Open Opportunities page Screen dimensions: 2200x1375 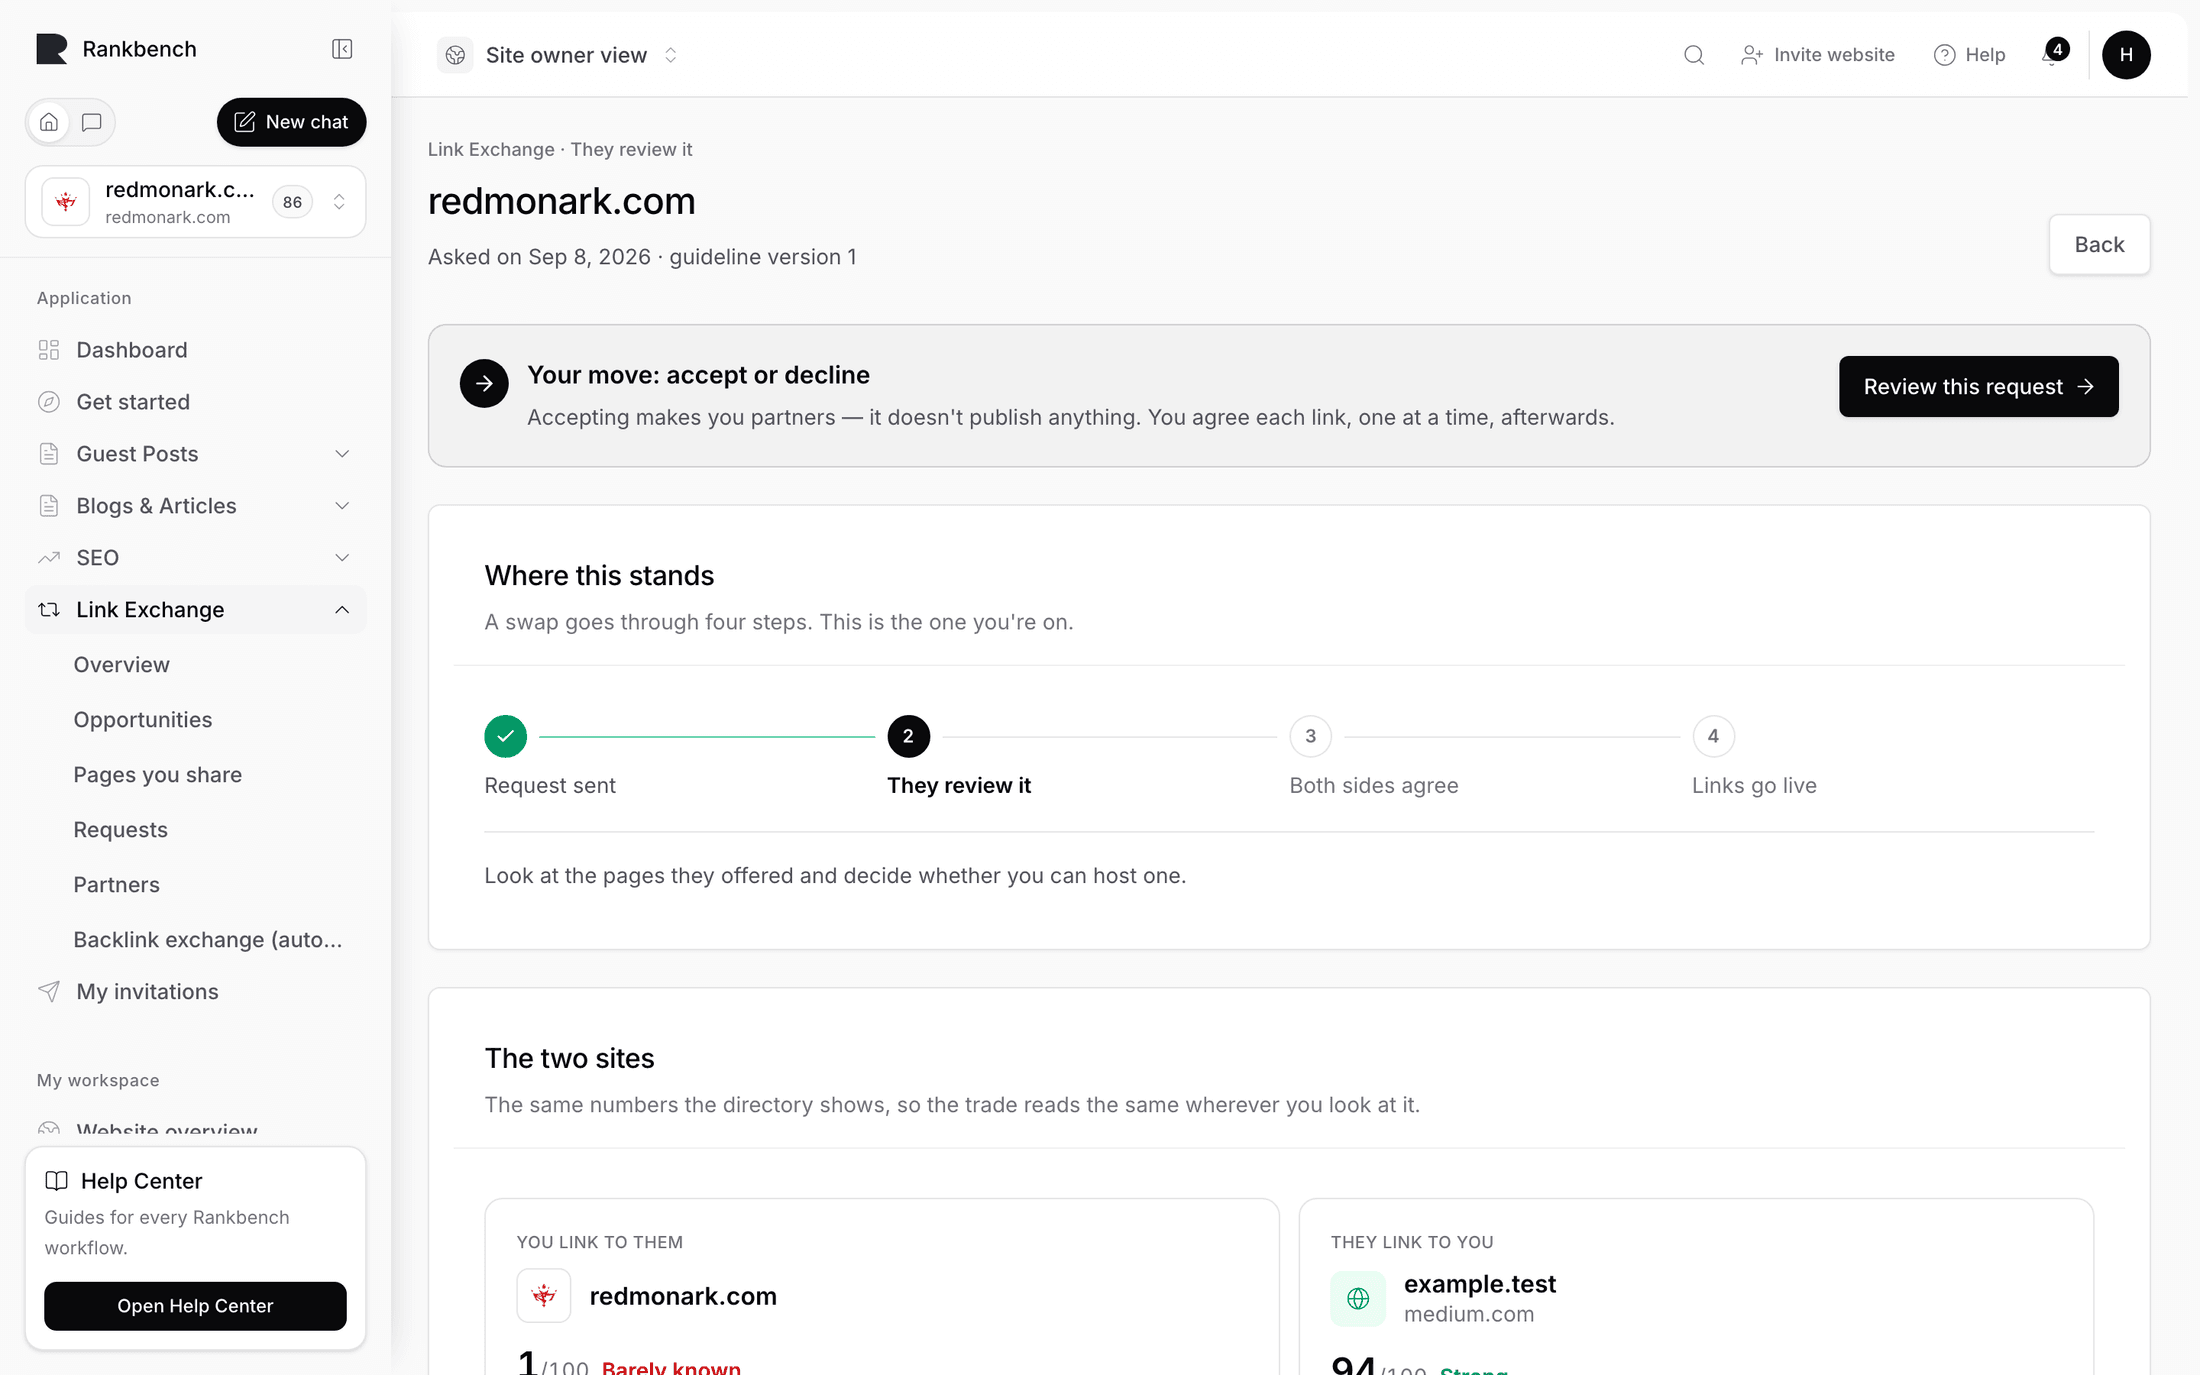point(143,720)
